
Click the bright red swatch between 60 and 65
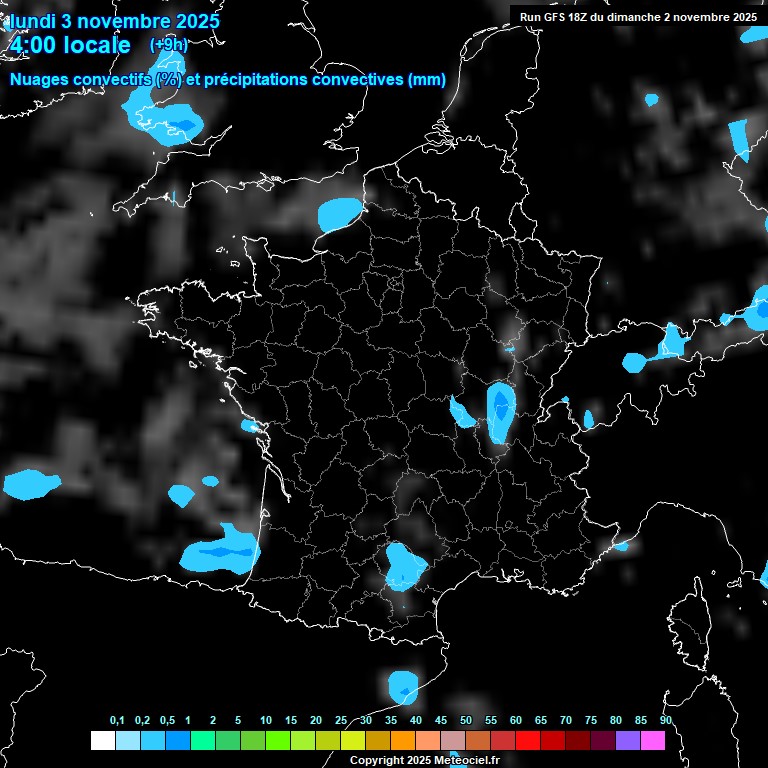(528, 740)
